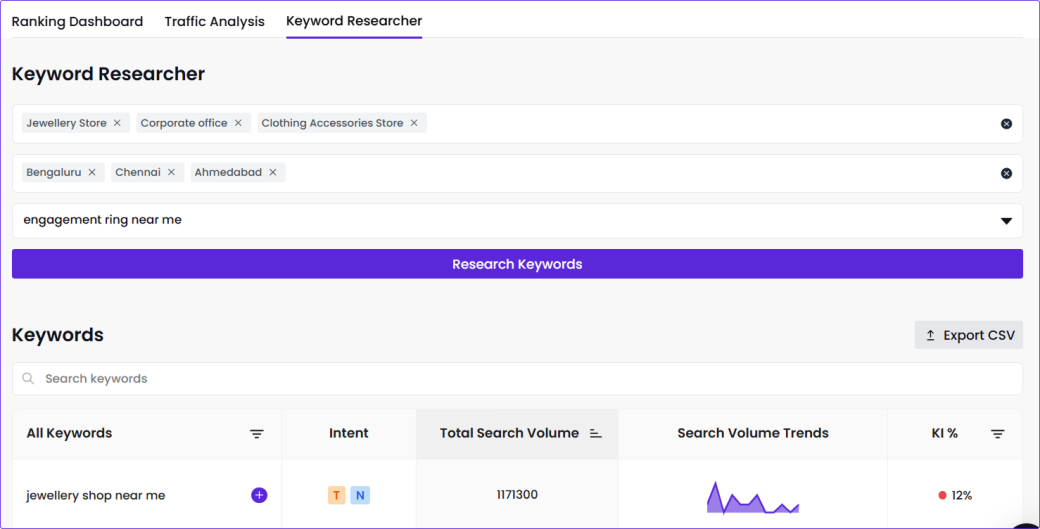The width and height of the screenshot is (1040, 529).
Task: Open the All Keywords filter icon
Action: tap(257, 434)
